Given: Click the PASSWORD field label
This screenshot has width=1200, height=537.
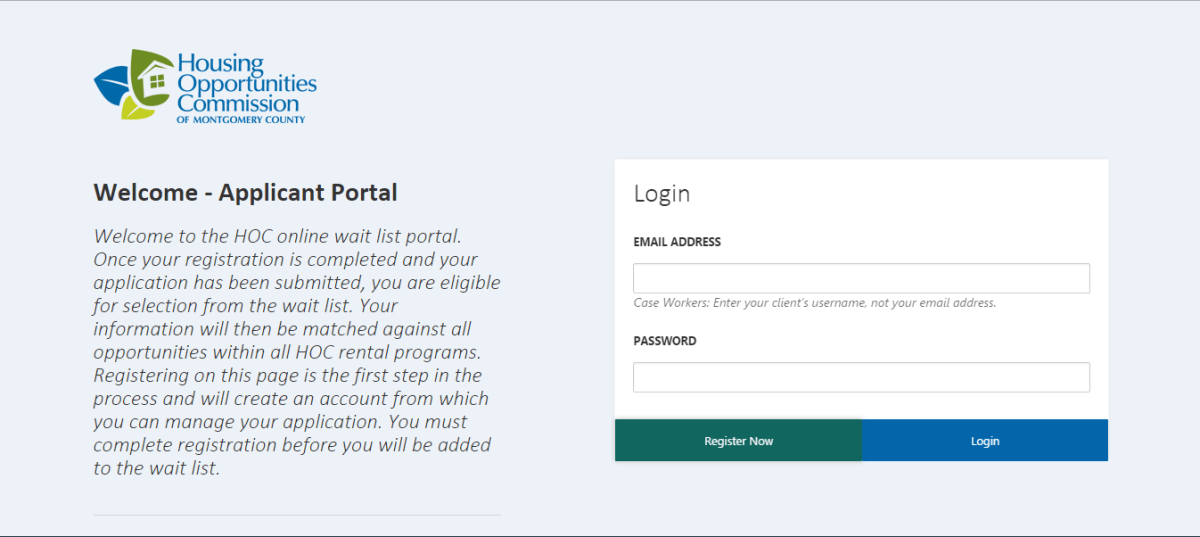Looking at the screenshot, I should 665,341.
